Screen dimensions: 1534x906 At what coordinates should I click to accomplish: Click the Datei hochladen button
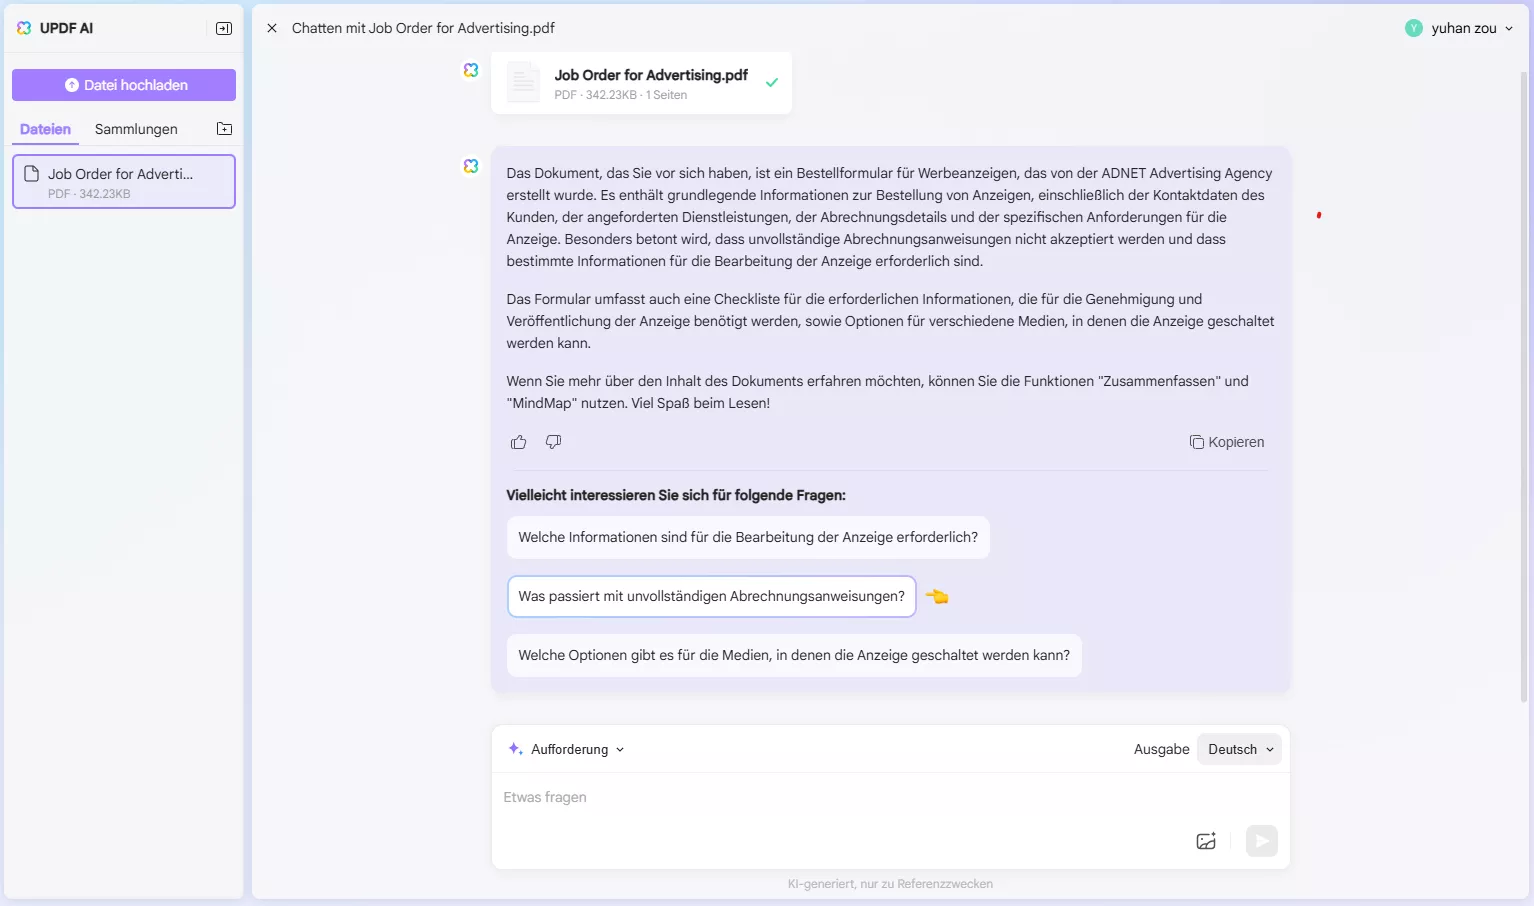tap(124, 85)
